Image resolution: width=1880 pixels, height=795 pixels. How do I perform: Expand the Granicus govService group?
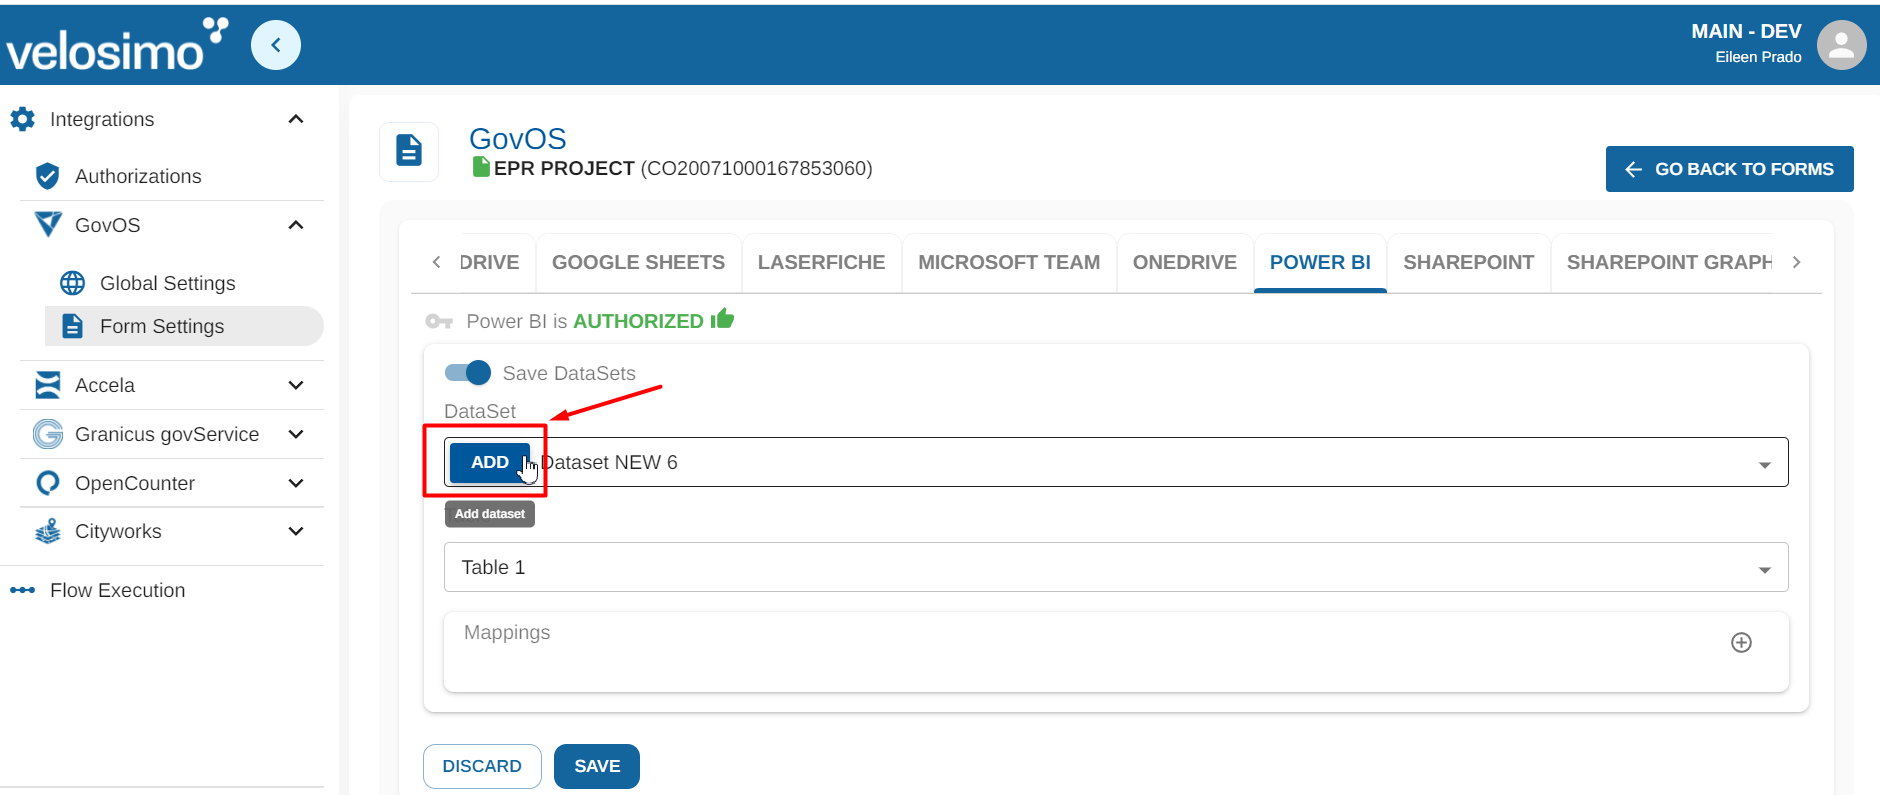296,434
